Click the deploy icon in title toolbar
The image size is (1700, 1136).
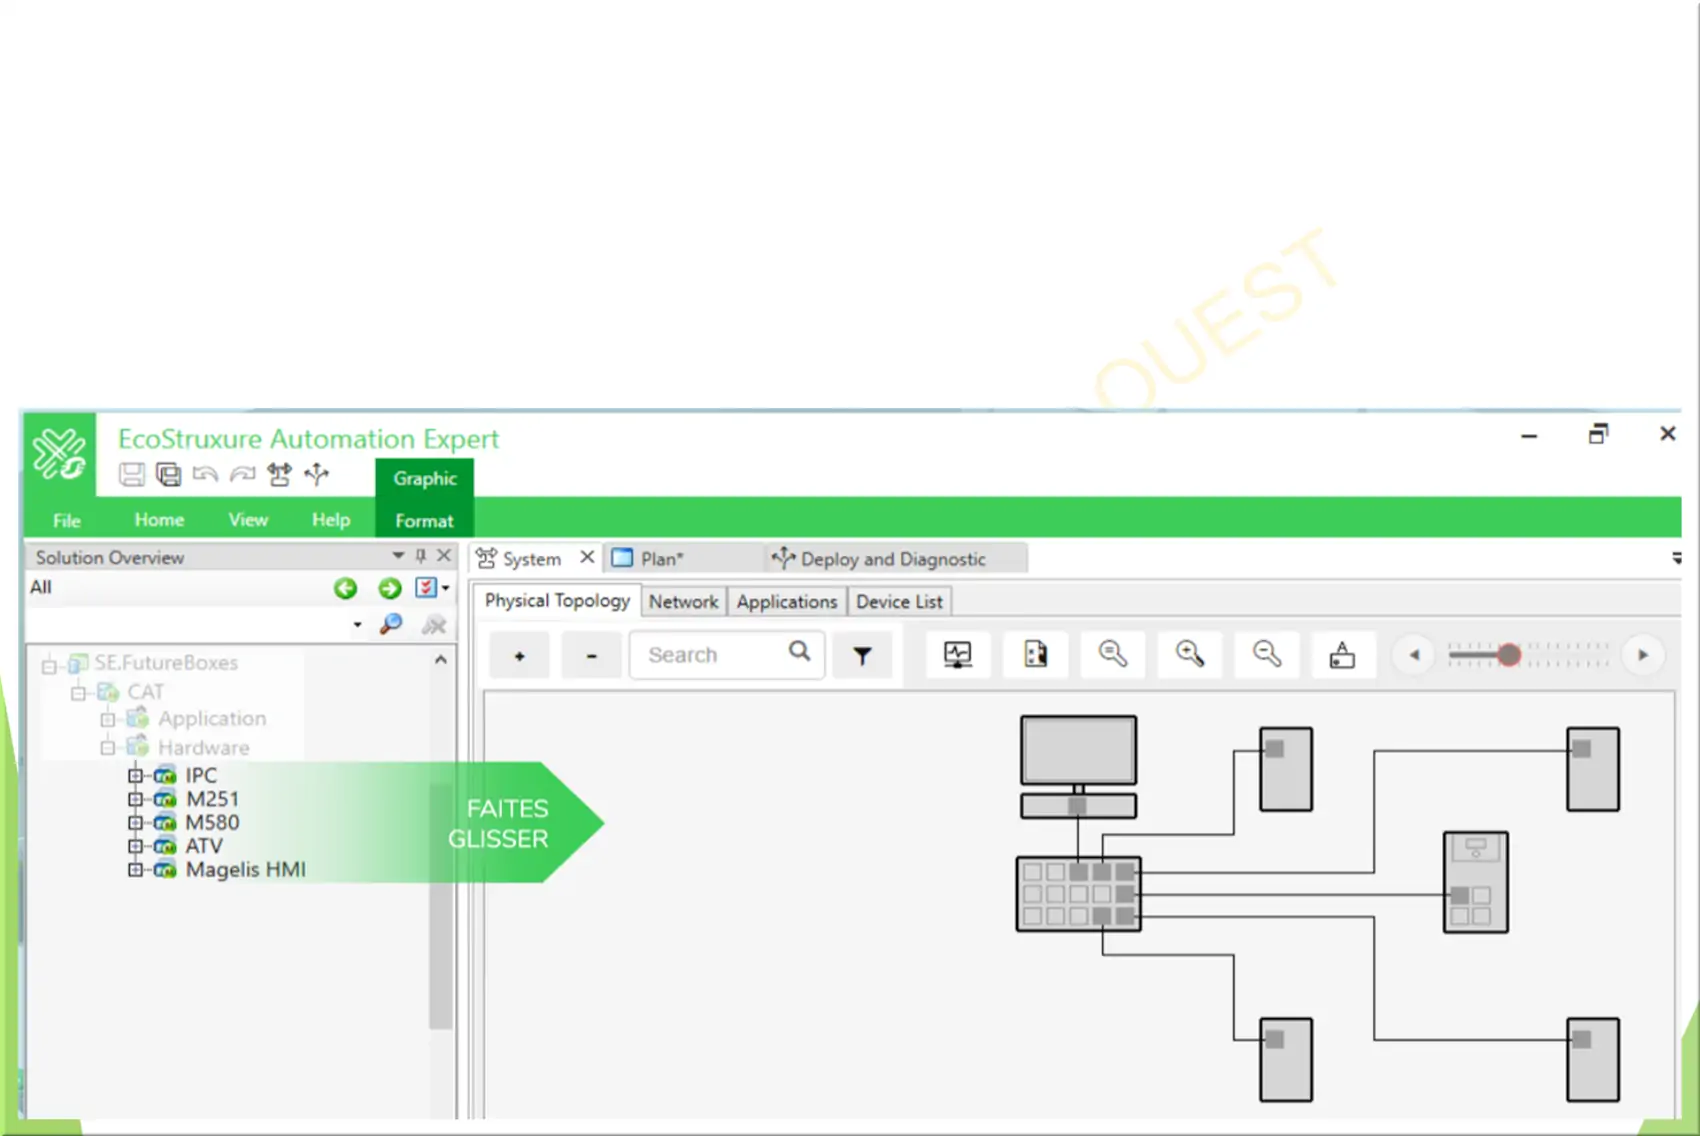click(x=316, y=474)
